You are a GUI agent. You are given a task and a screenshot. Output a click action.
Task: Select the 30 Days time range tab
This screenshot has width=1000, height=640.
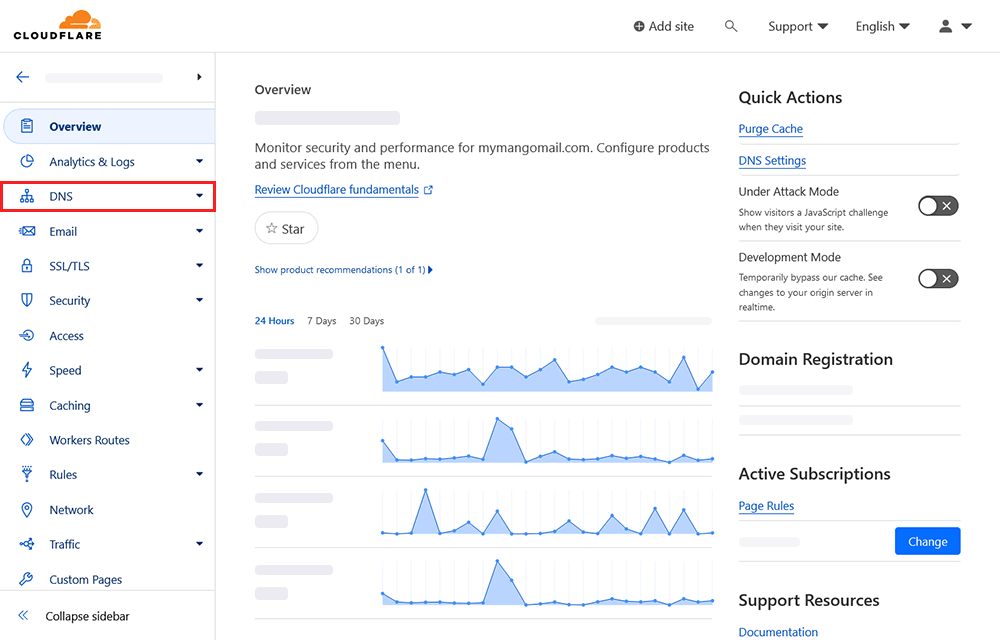[367, 321]
